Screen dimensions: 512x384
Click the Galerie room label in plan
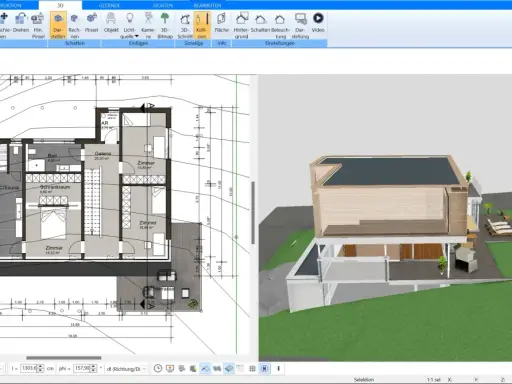103,154
